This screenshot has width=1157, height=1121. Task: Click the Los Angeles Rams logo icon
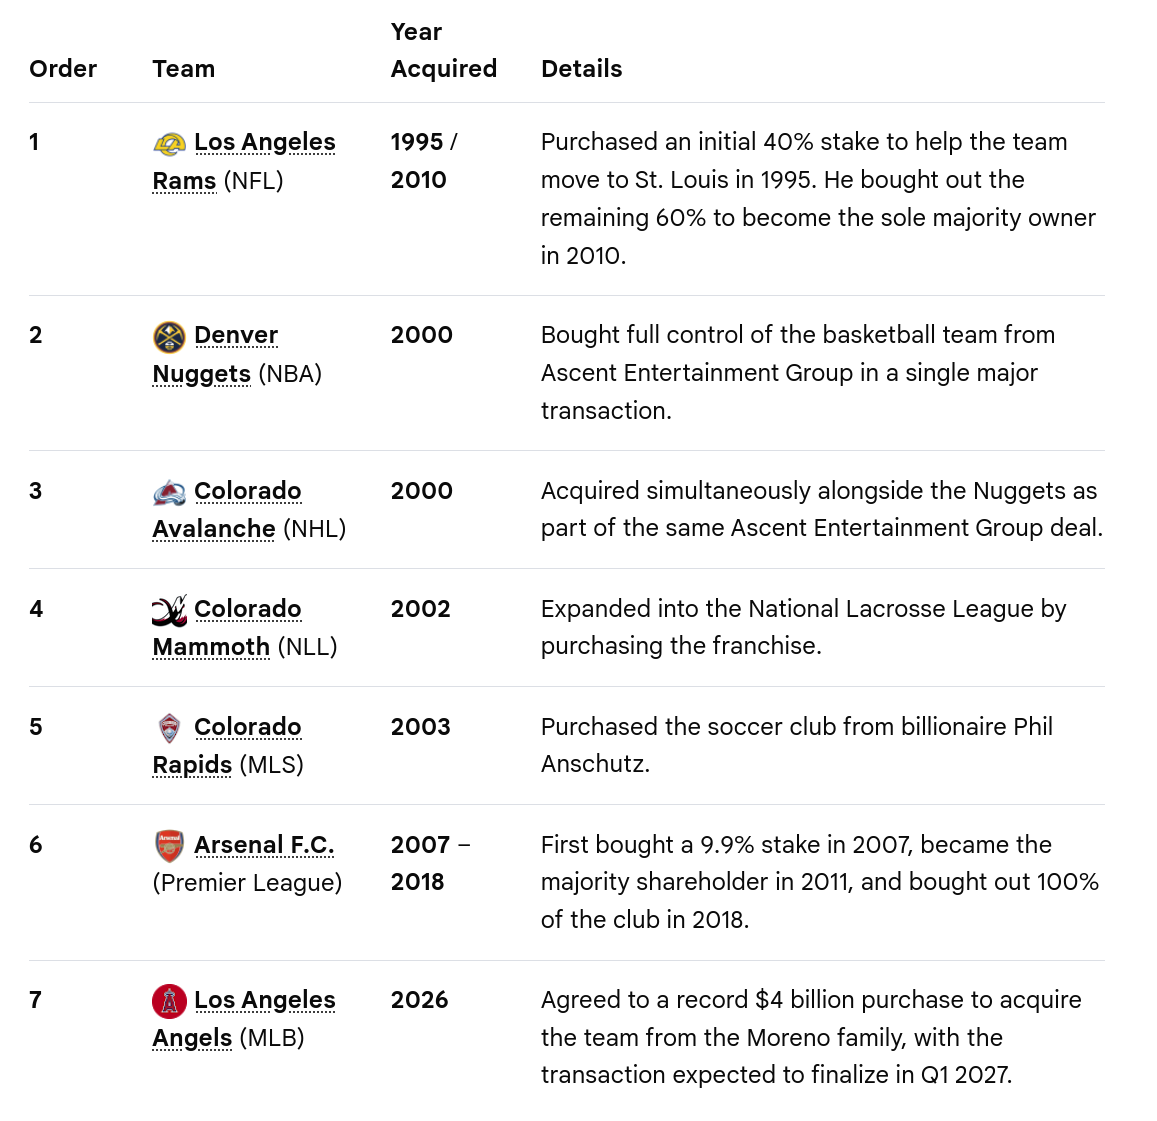[169, 143]
